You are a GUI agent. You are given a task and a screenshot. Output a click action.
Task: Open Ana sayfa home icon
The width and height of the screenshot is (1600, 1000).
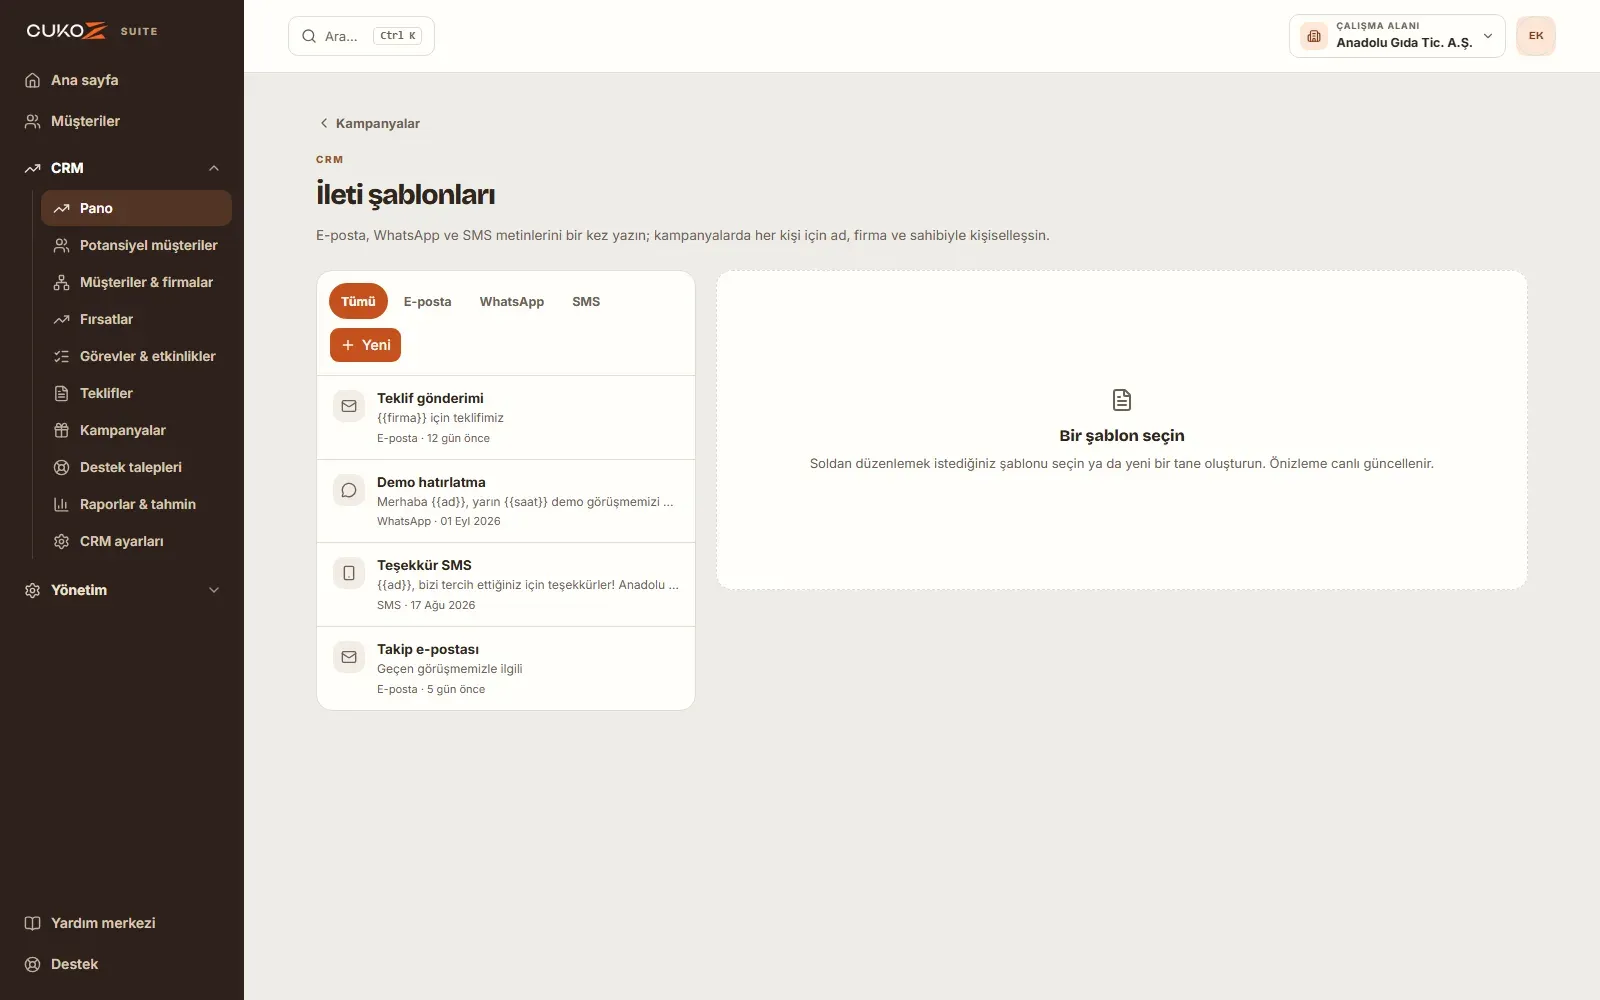click(32, 80)
